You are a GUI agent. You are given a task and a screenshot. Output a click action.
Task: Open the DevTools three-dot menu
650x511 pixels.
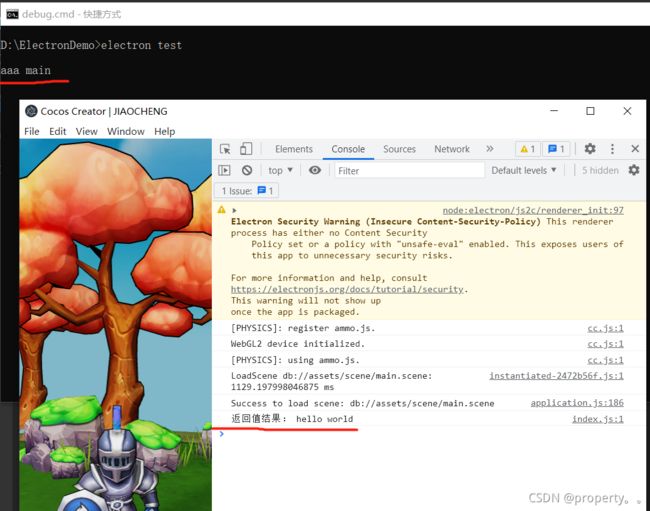pos(612,149)
